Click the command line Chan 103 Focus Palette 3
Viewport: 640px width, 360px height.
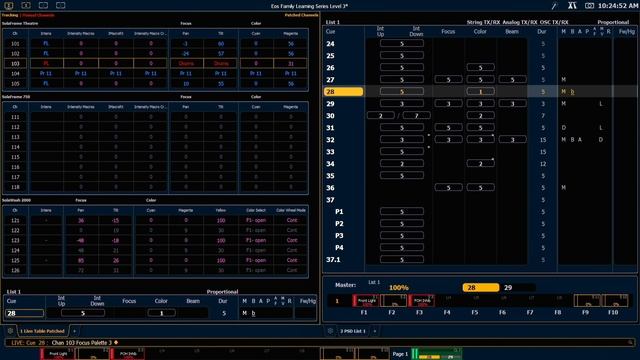point(82,342)
